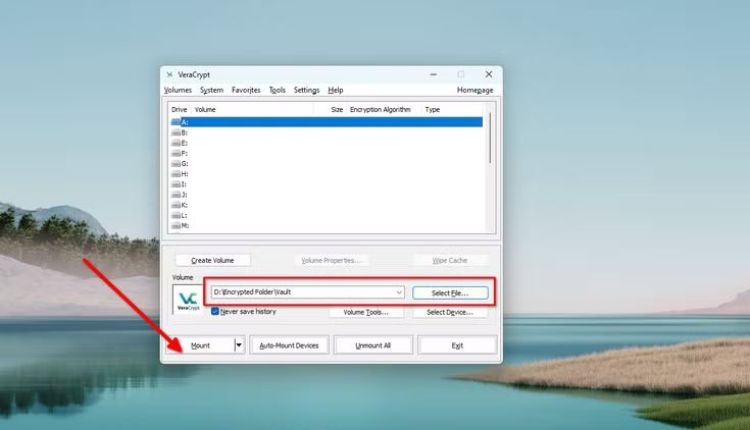Click the Select File button
The image size is (750, 430).
pos(449,293)
